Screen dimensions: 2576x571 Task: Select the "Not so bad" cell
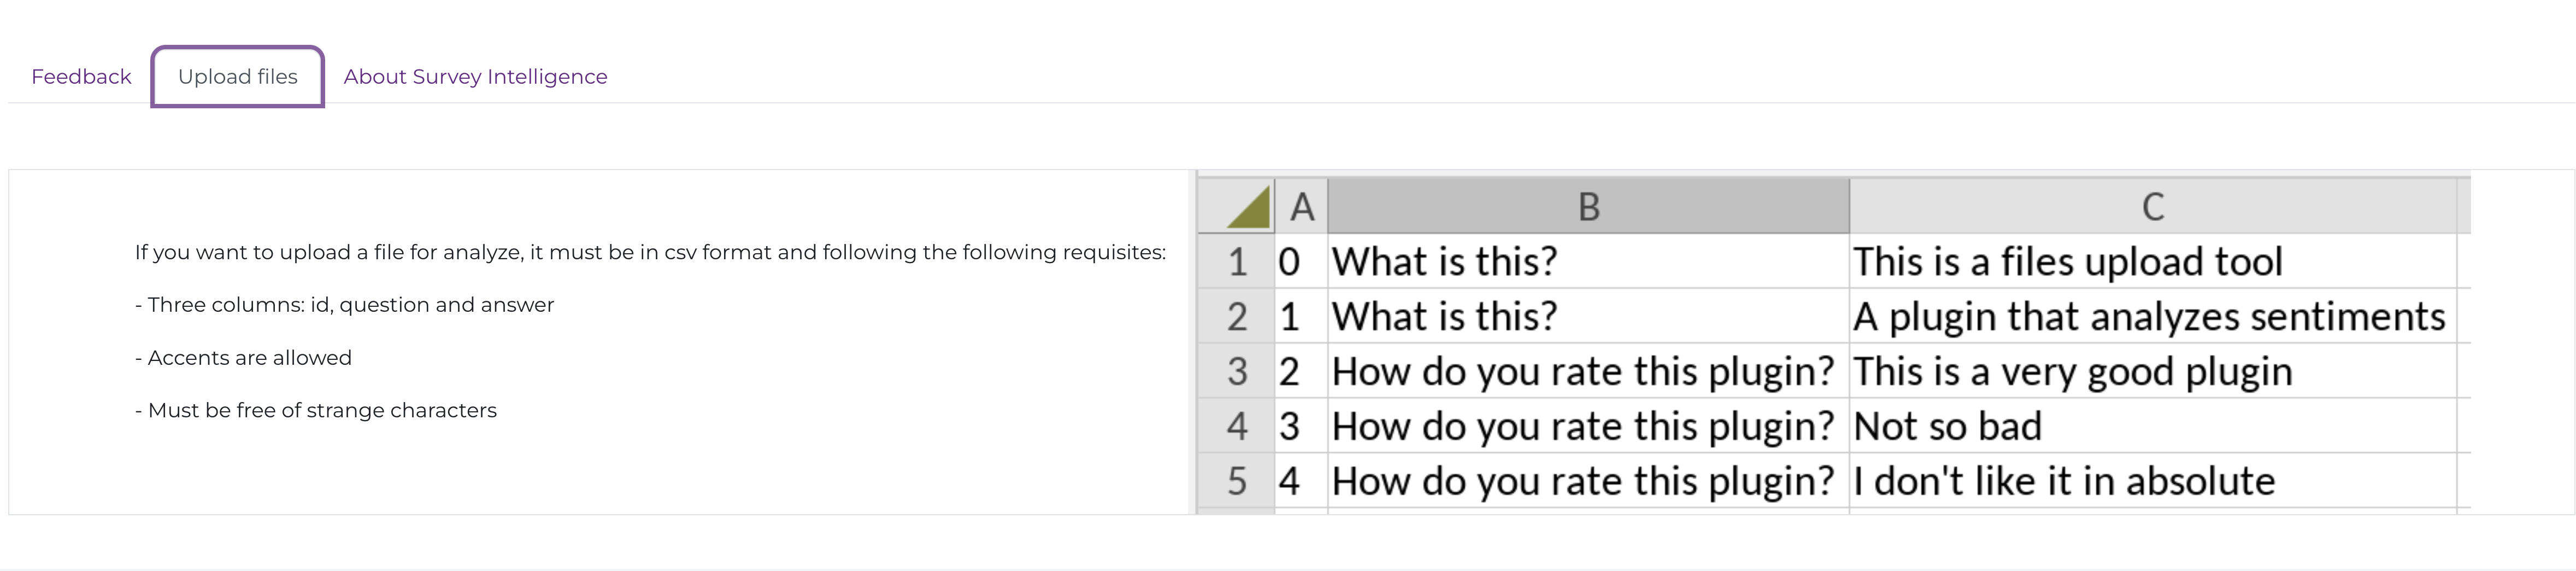click(x=1947, y=427)
